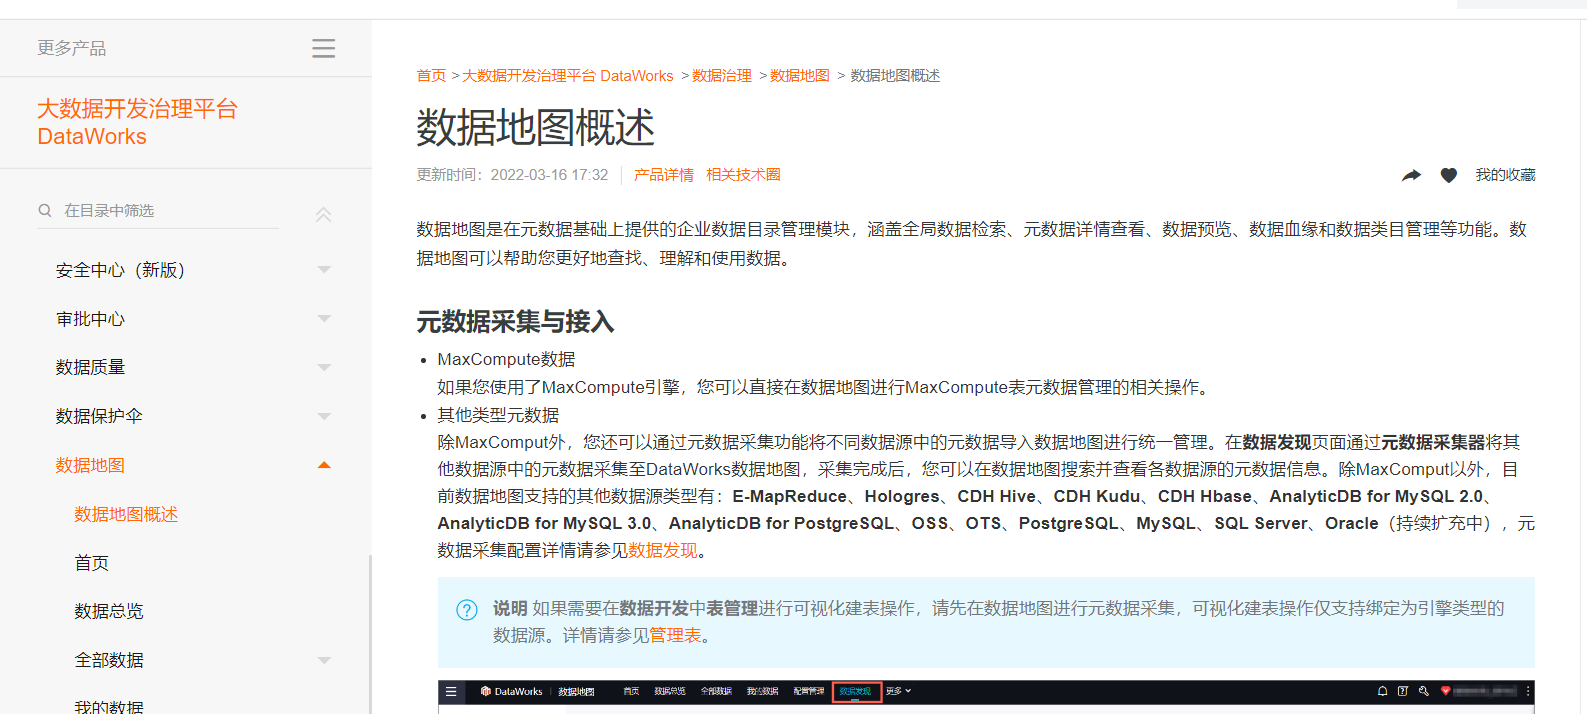Screen dimensions: 1587x714
Task: Open 数据地图 breadcrumb
Action: point(800,76)
